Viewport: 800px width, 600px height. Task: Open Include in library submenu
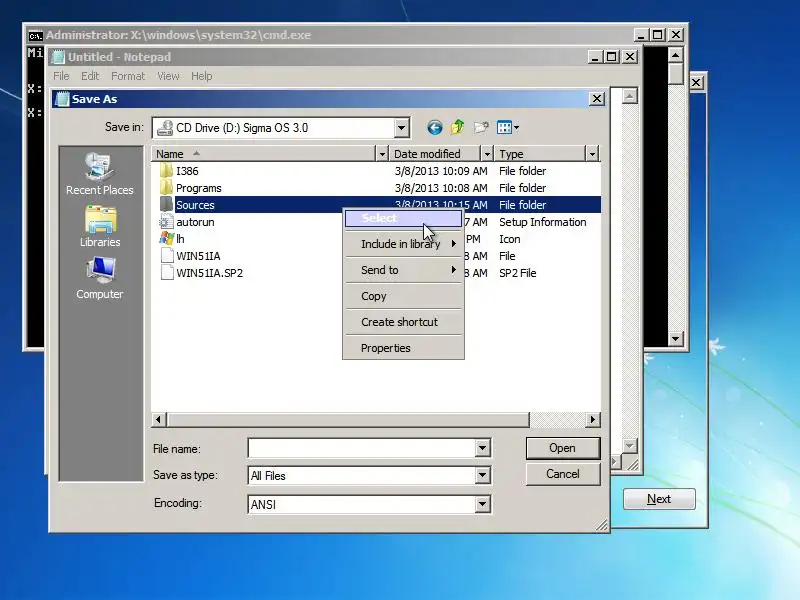click(403, 244)
